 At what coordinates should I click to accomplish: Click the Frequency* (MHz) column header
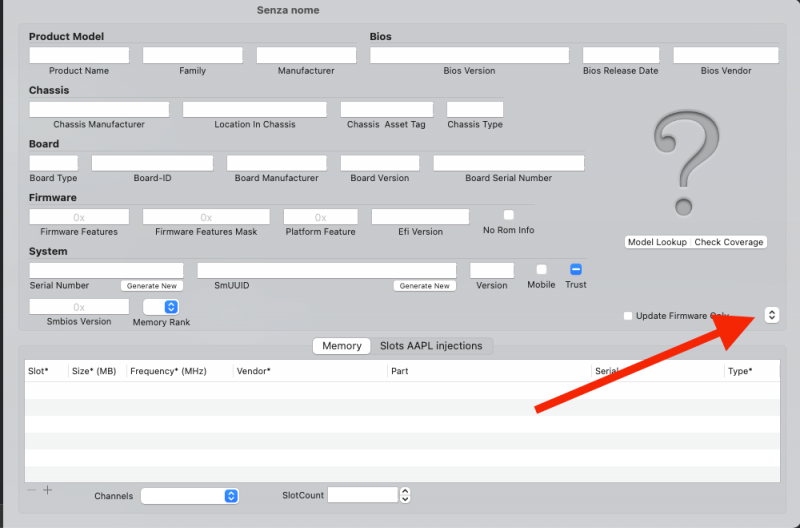click(x=180, y=371)
